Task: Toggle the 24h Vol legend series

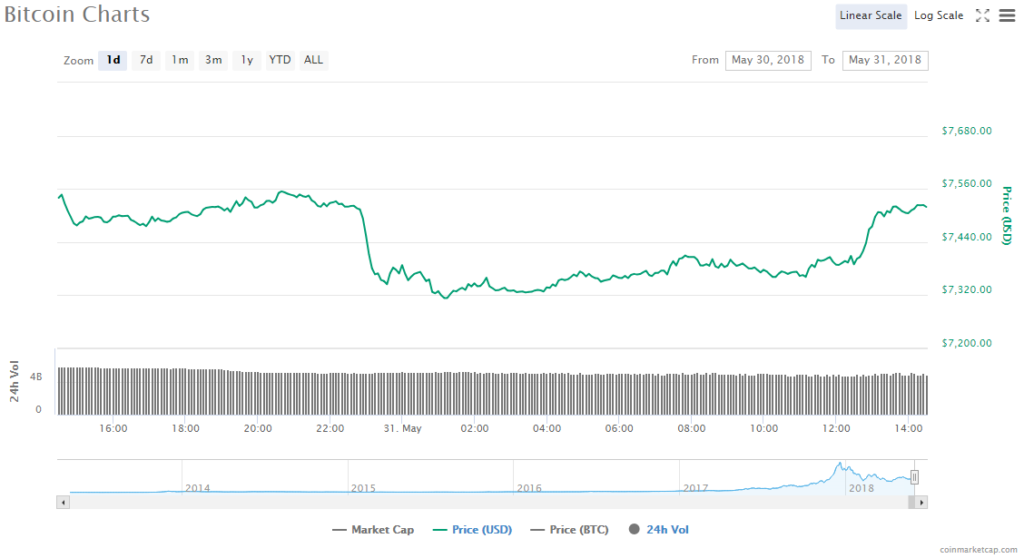Action: (x=659, y=529)
